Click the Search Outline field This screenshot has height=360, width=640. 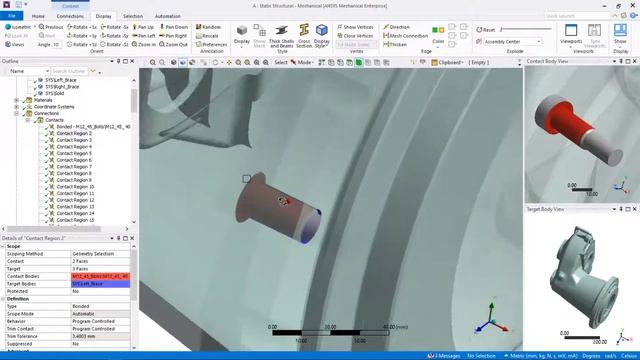tap(69, 71)
